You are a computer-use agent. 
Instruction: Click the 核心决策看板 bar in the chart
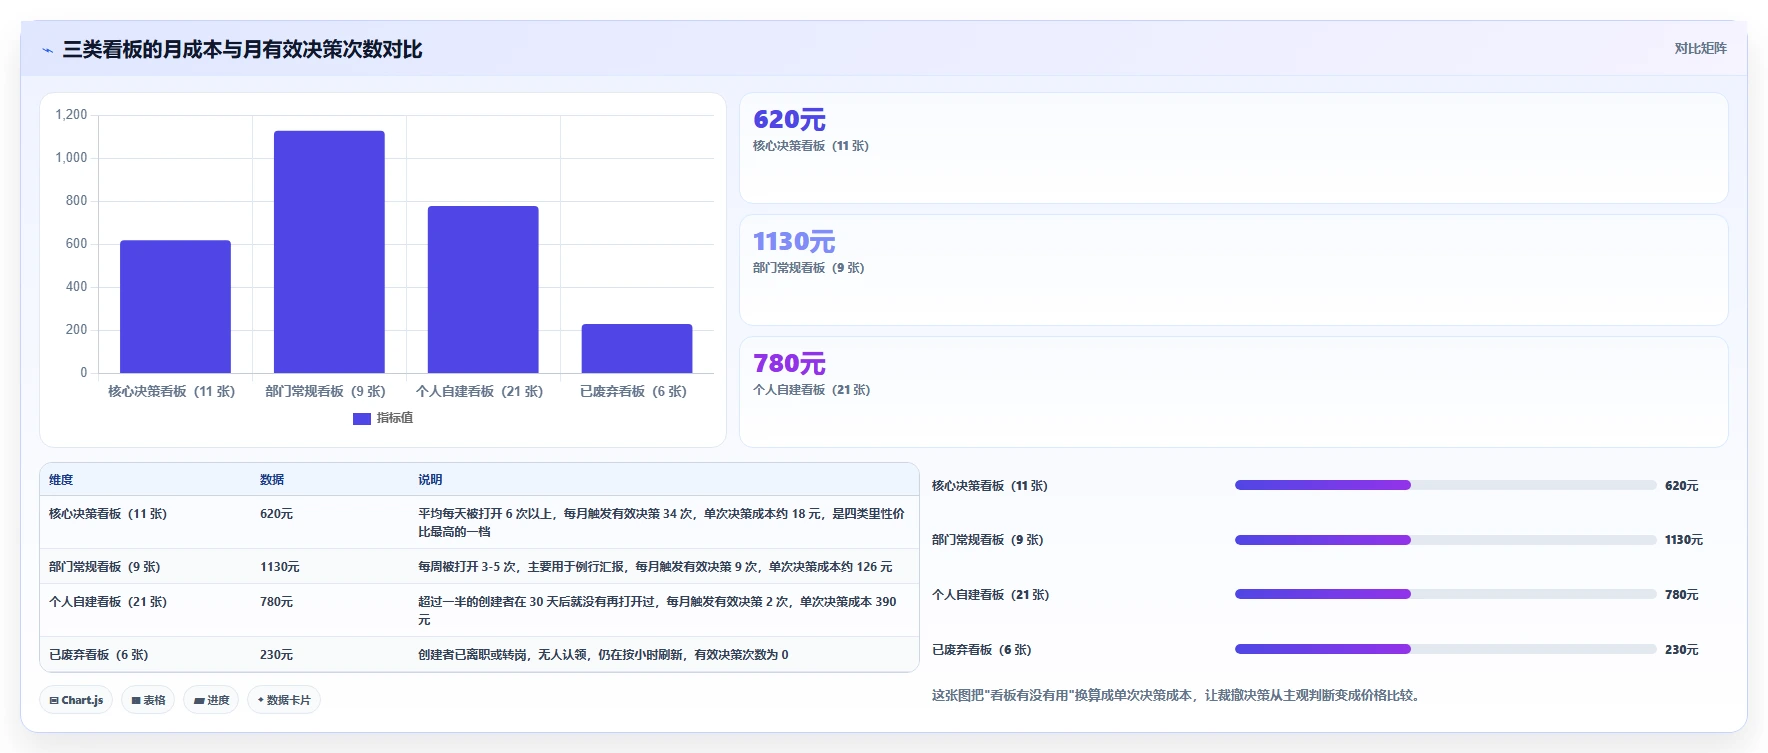[175, 307]
